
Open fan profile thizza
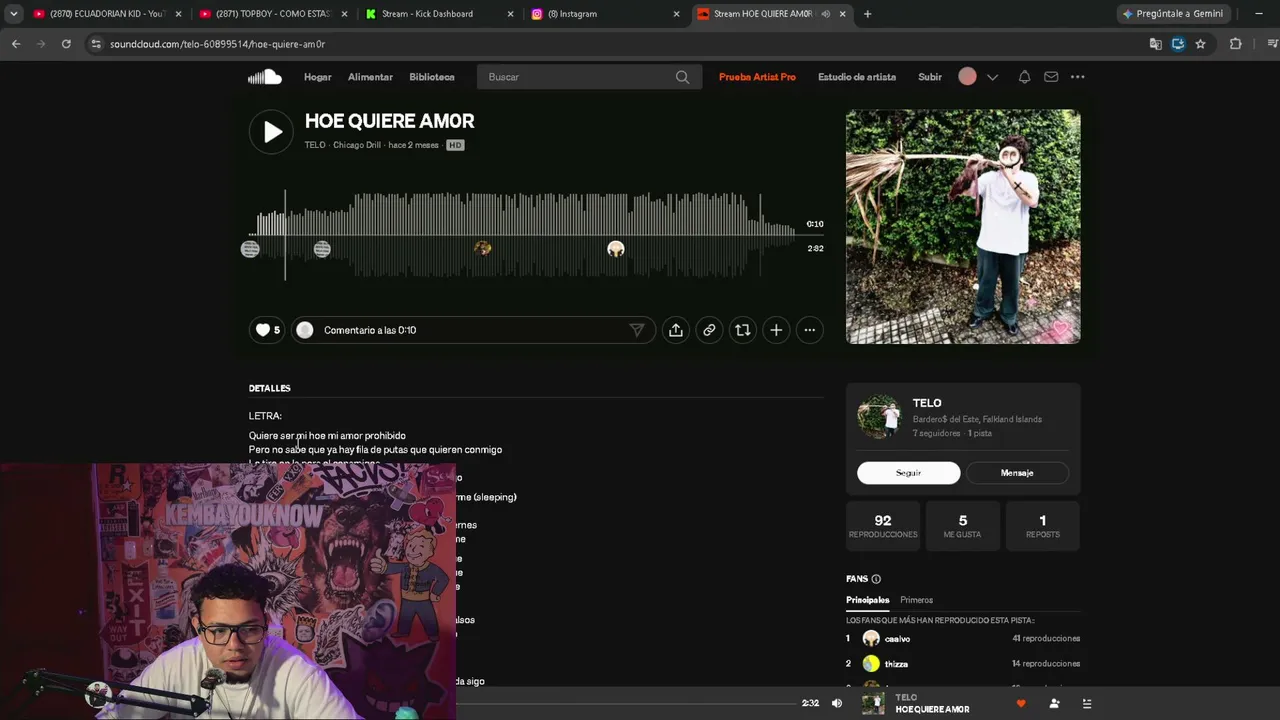click(896, 664)
